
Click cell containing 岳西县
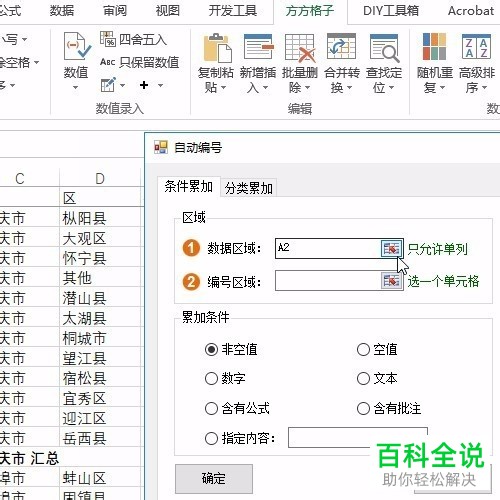coord(101,438)
